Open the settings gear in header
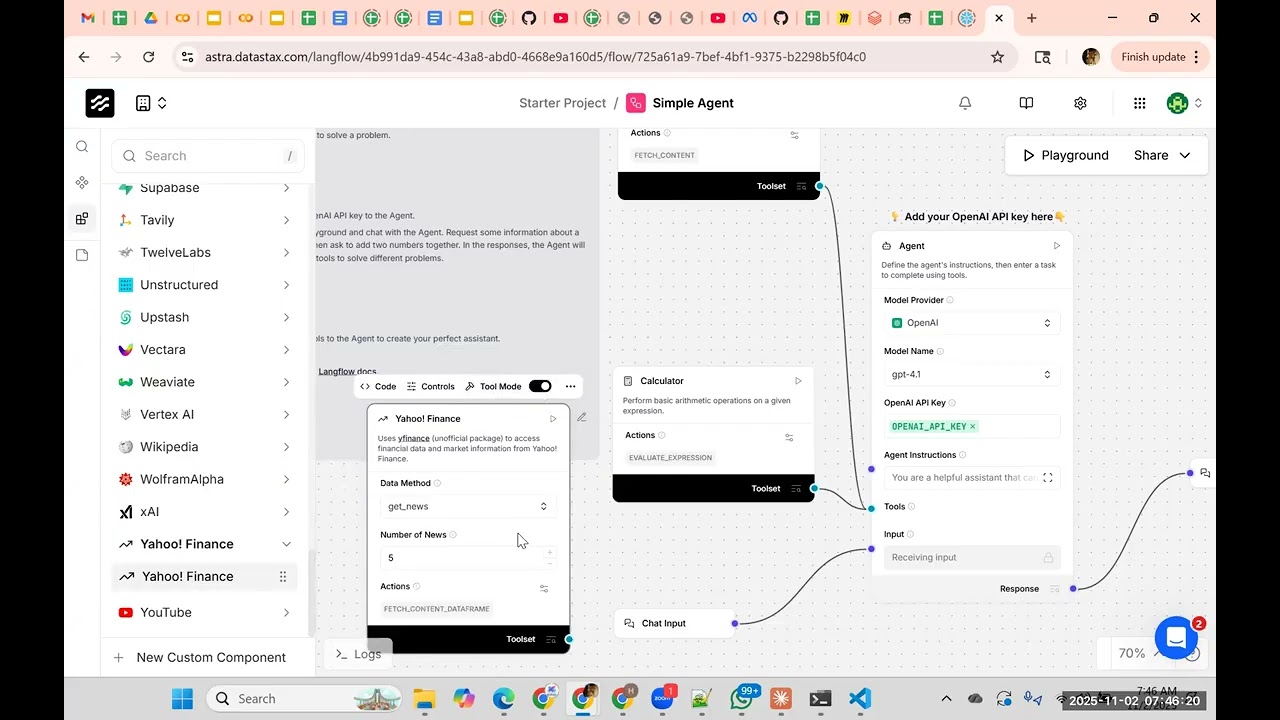Image resolution: width=1280 pixels, height=720 pixels. [x=1080, y=103]
